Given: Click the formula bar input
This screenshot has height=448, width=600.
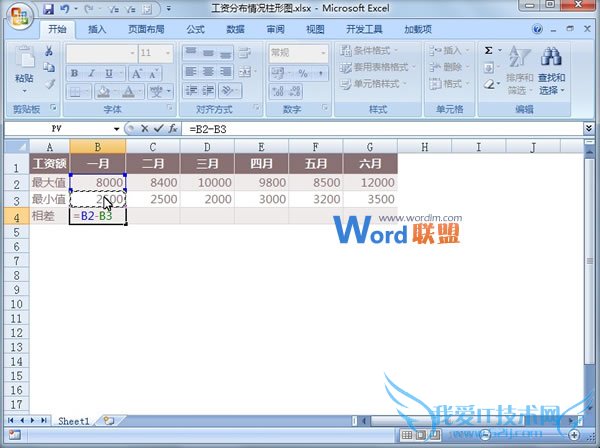Looking at the screenshot, I should tap(383, 129).
